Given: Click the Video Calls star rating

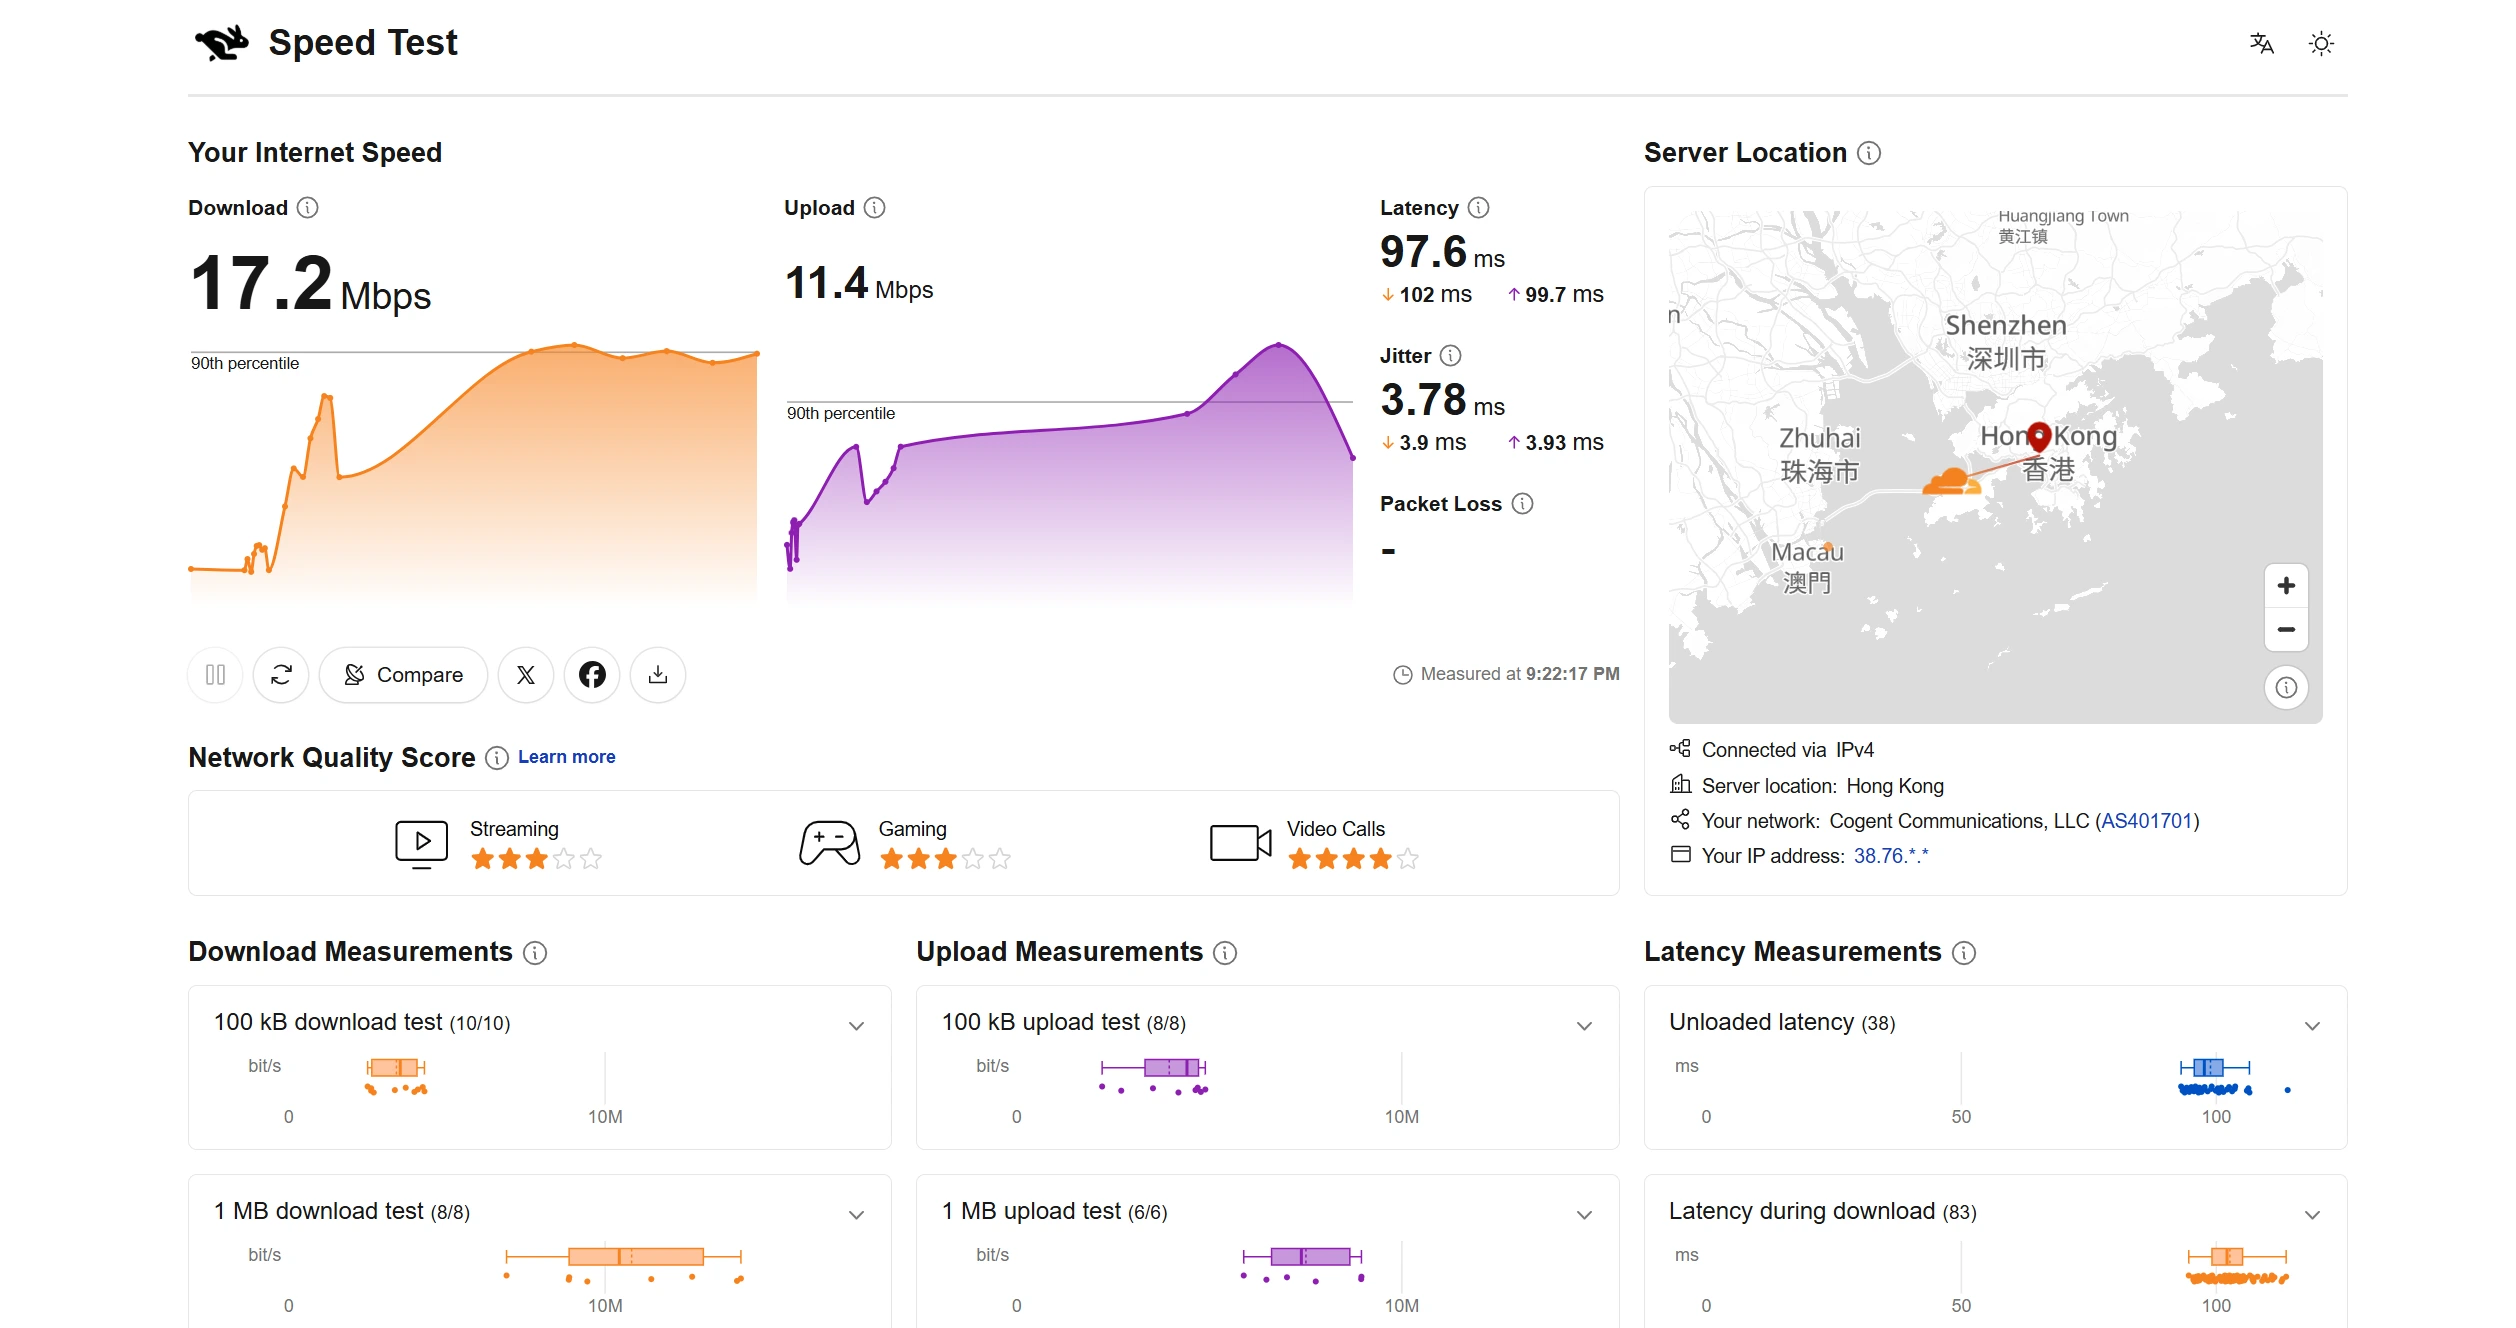Looking at the screenshot, I should [x=1353, y=859].
